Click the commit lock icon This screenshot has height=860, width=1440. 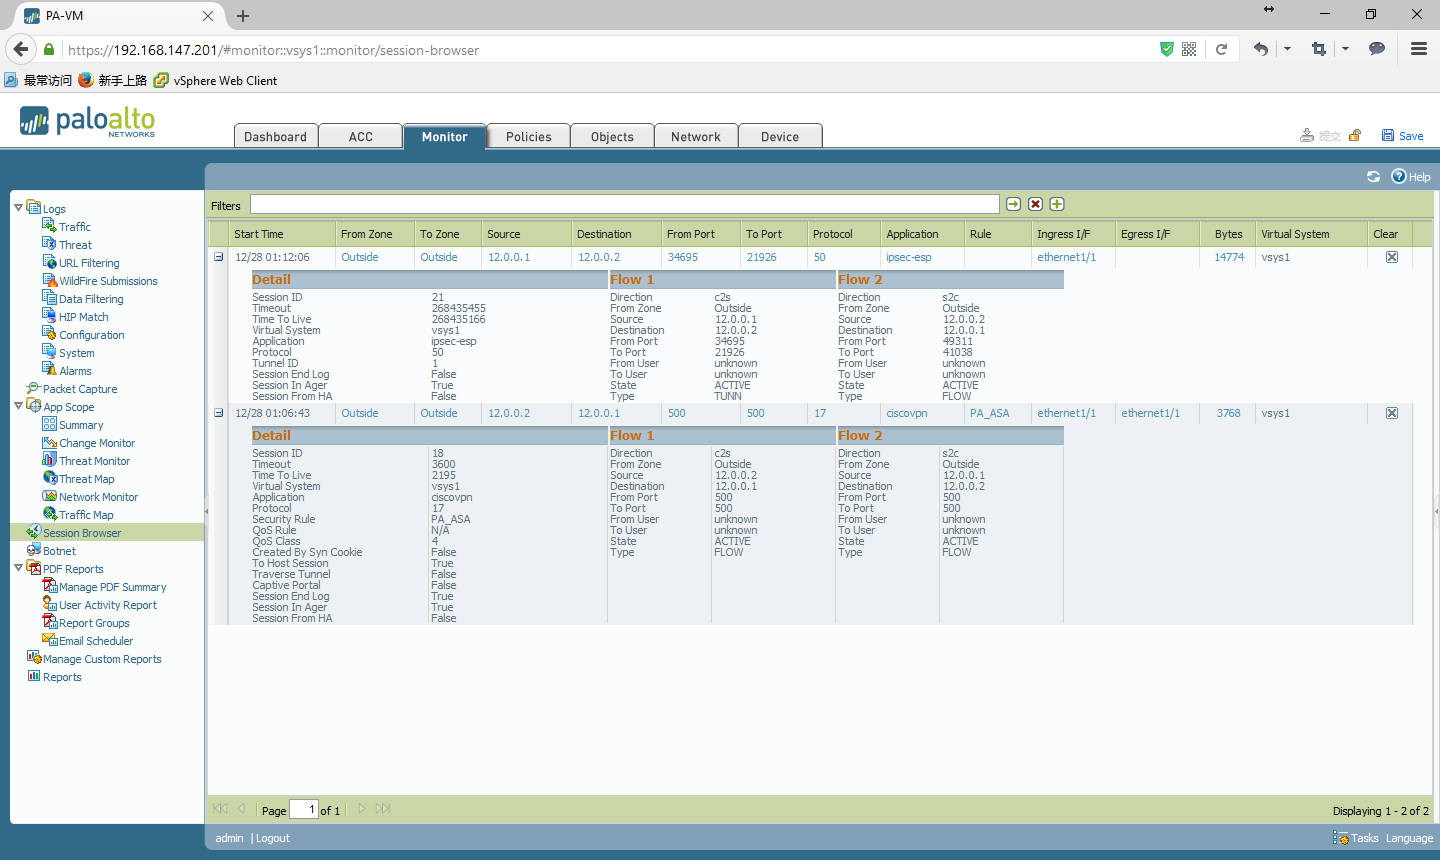[x=1355, y=136]
